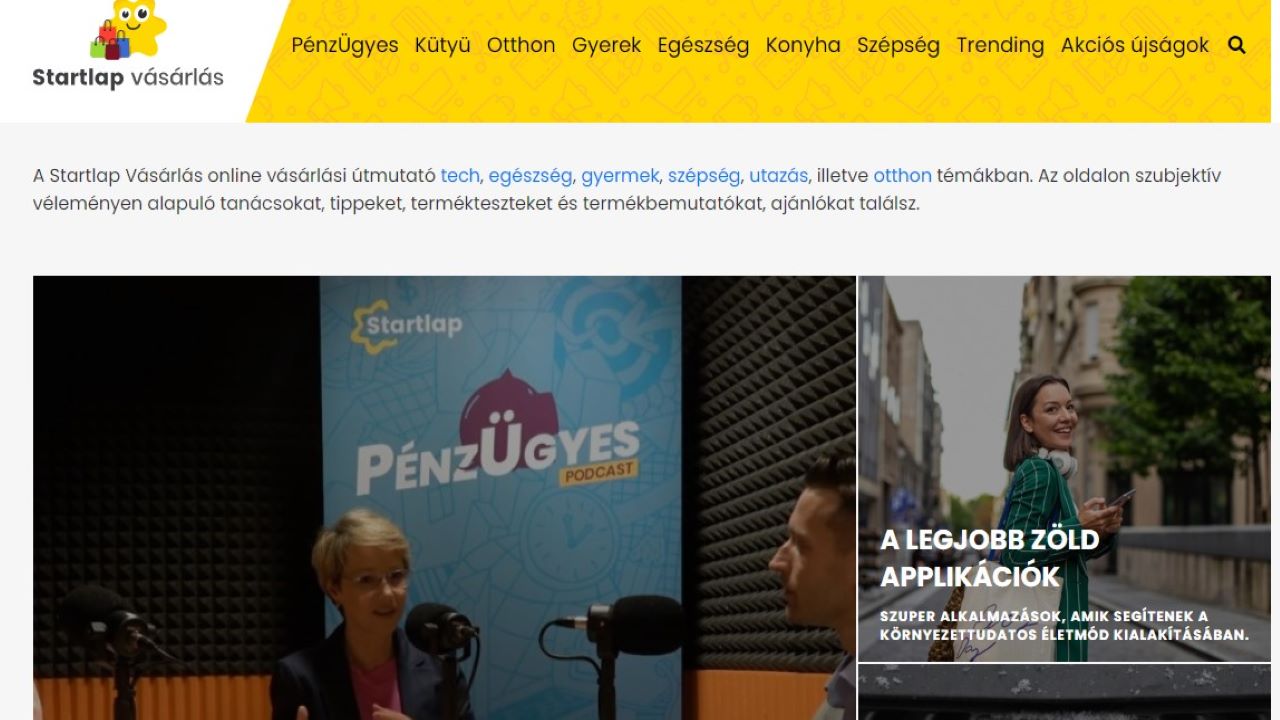Follow the 'otthon' link in intro paragraph
This screenshot has width=1280, height=720.
point(902,176)
